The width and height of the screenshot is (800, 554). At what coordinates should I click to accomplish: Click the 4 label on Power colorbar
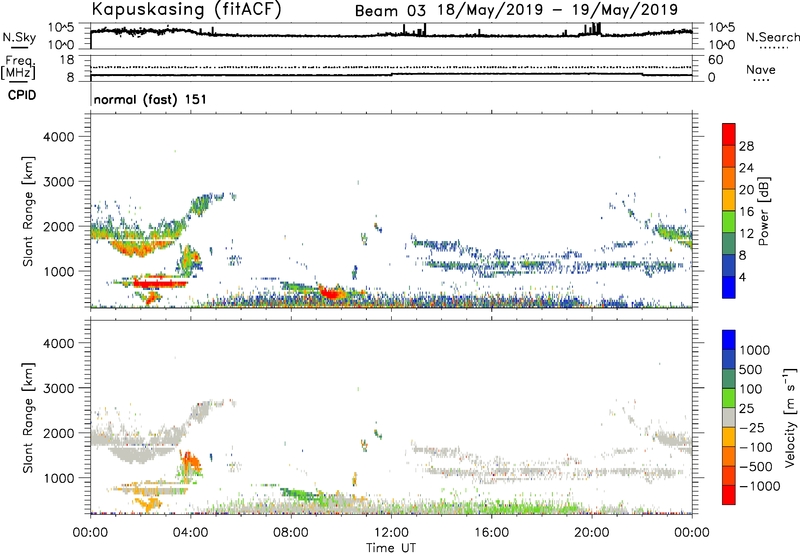click(742, 278)
